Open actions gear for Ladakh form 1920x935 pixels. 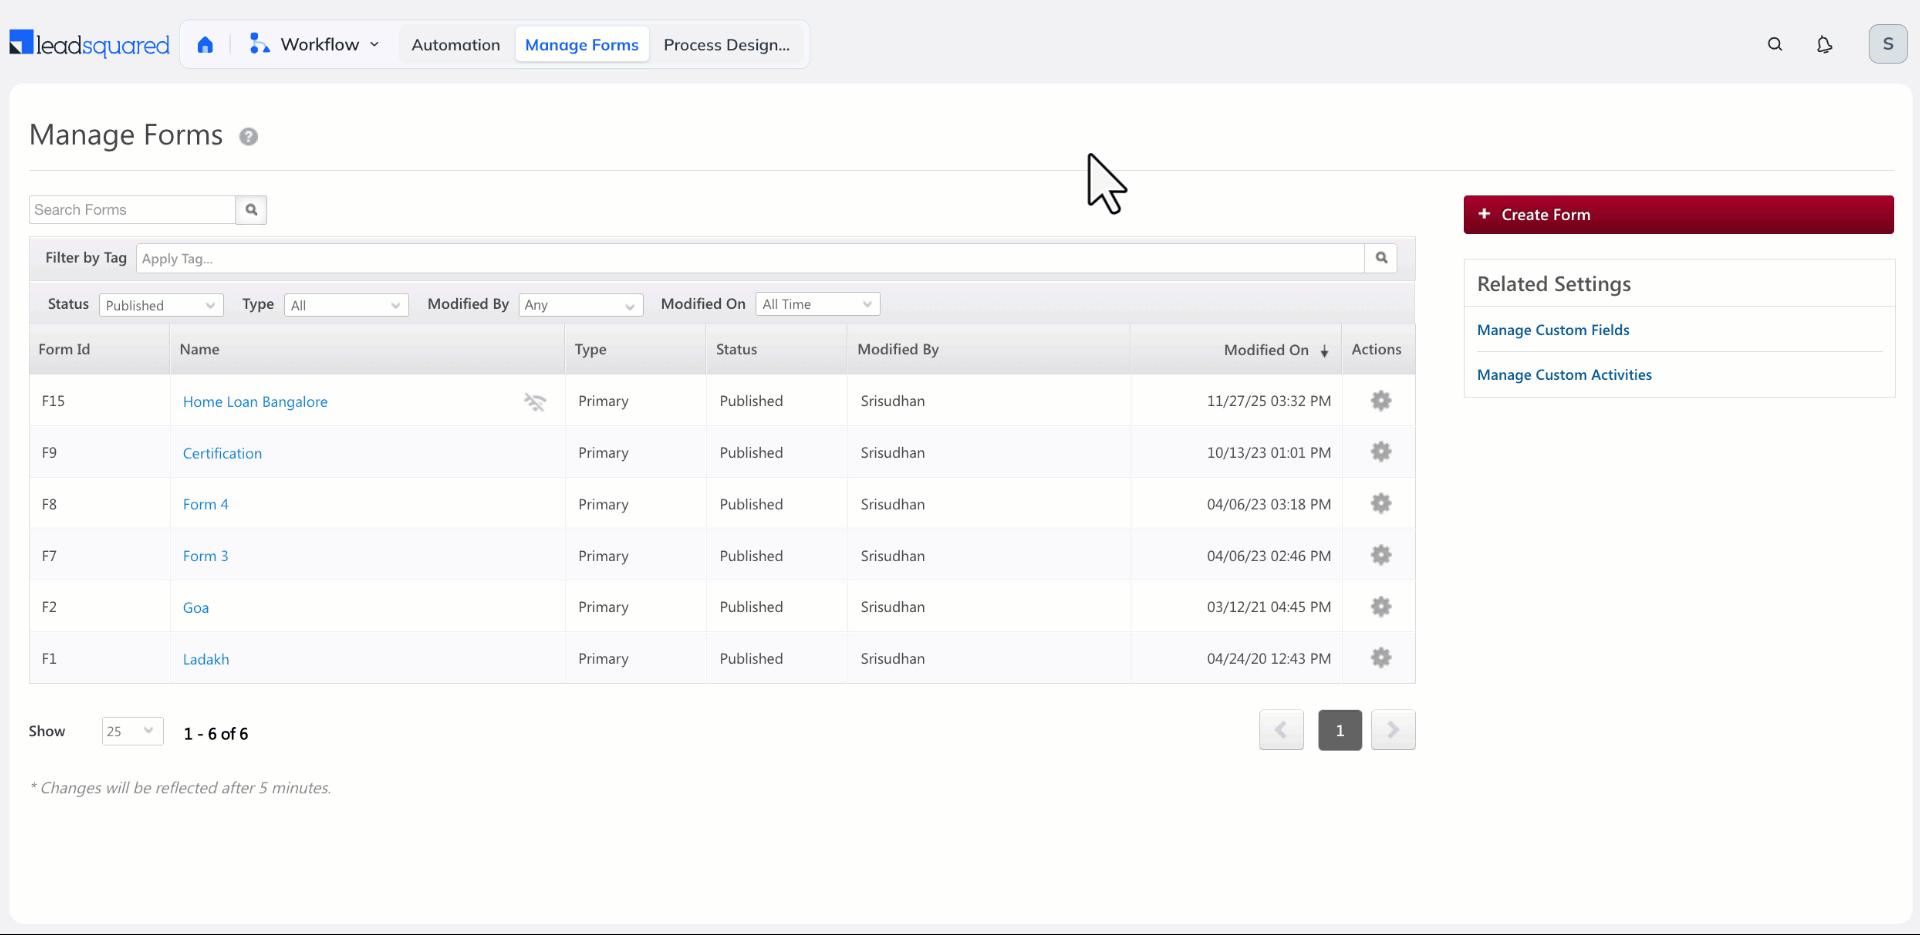pos(1381,658)
